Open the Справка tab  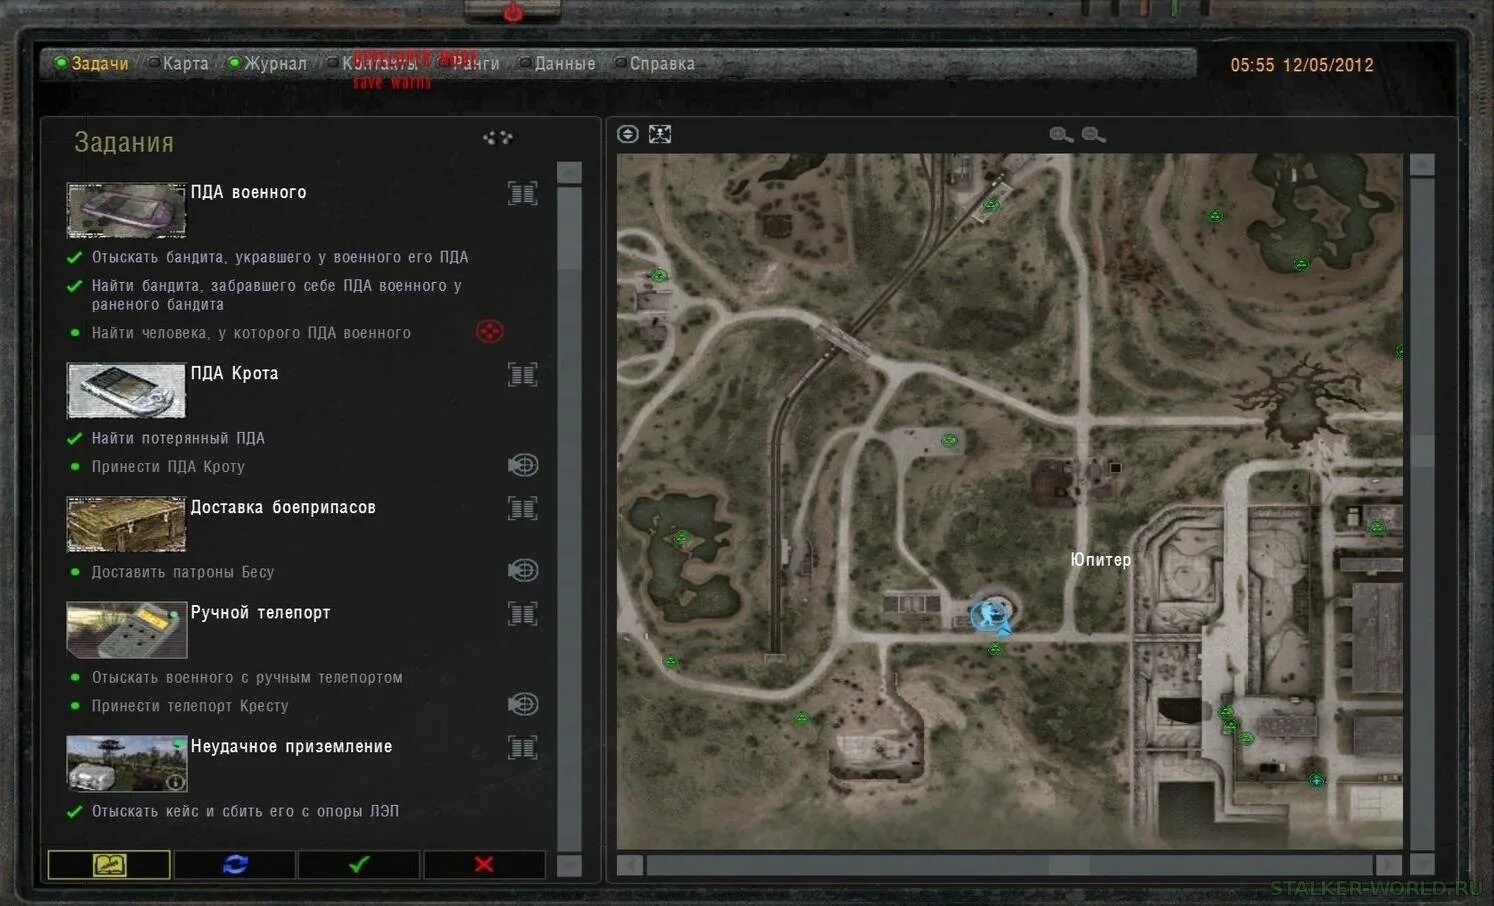coord(654,63)
